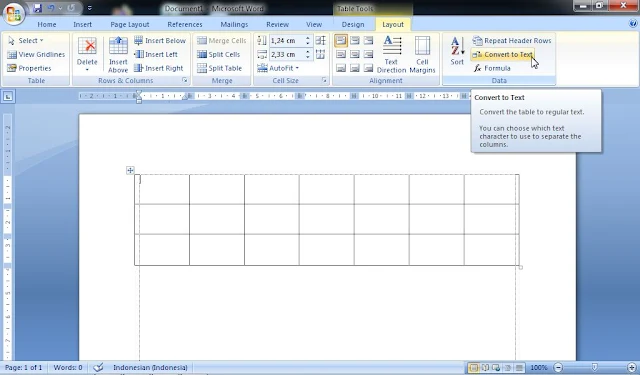Select Align Center
This screenshot has height=375, width=640.
[355, 54]
